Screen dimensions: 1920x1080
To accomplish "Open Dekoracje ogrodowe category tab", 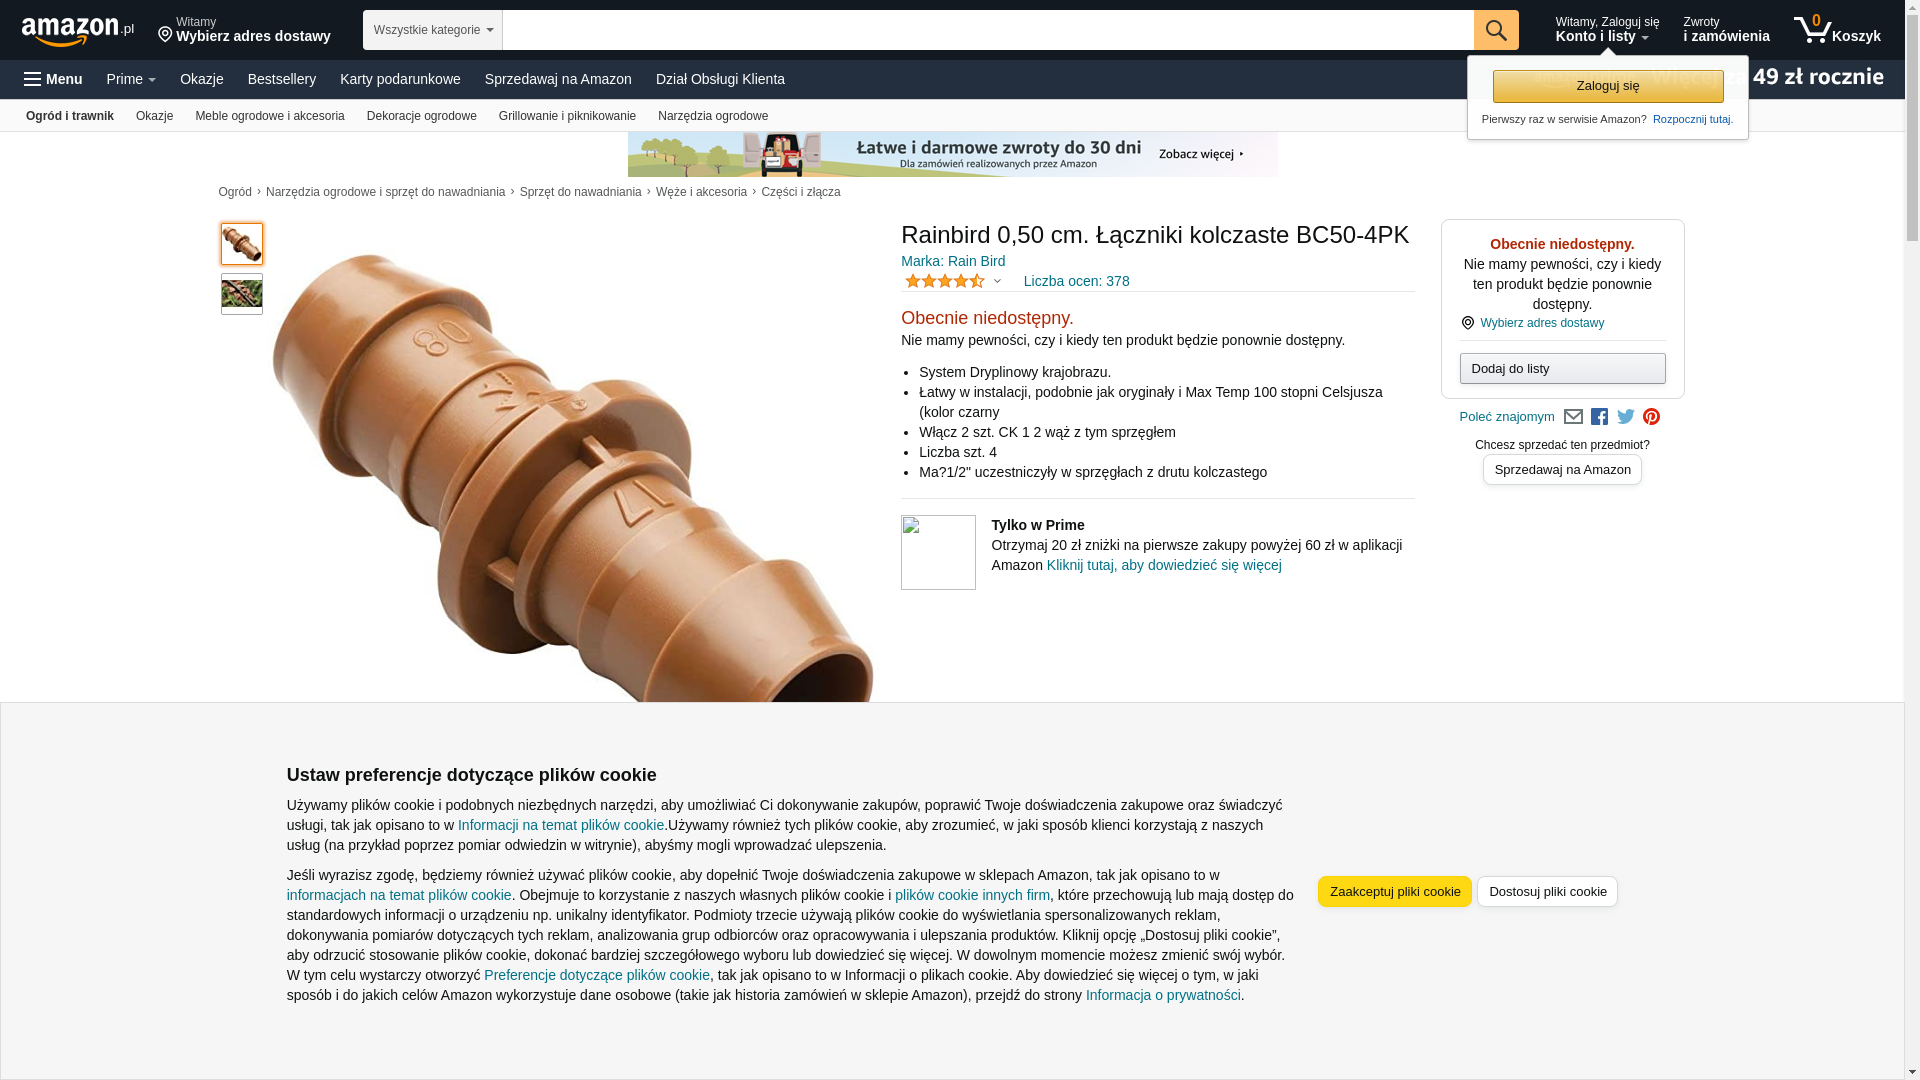I will click(422, 116).
